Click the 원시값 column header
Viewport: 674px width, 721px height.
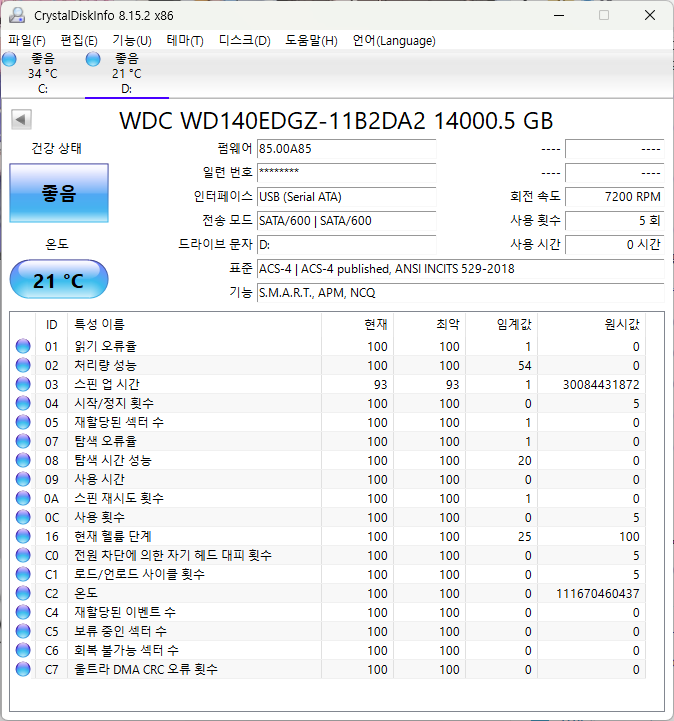[591, 325]
